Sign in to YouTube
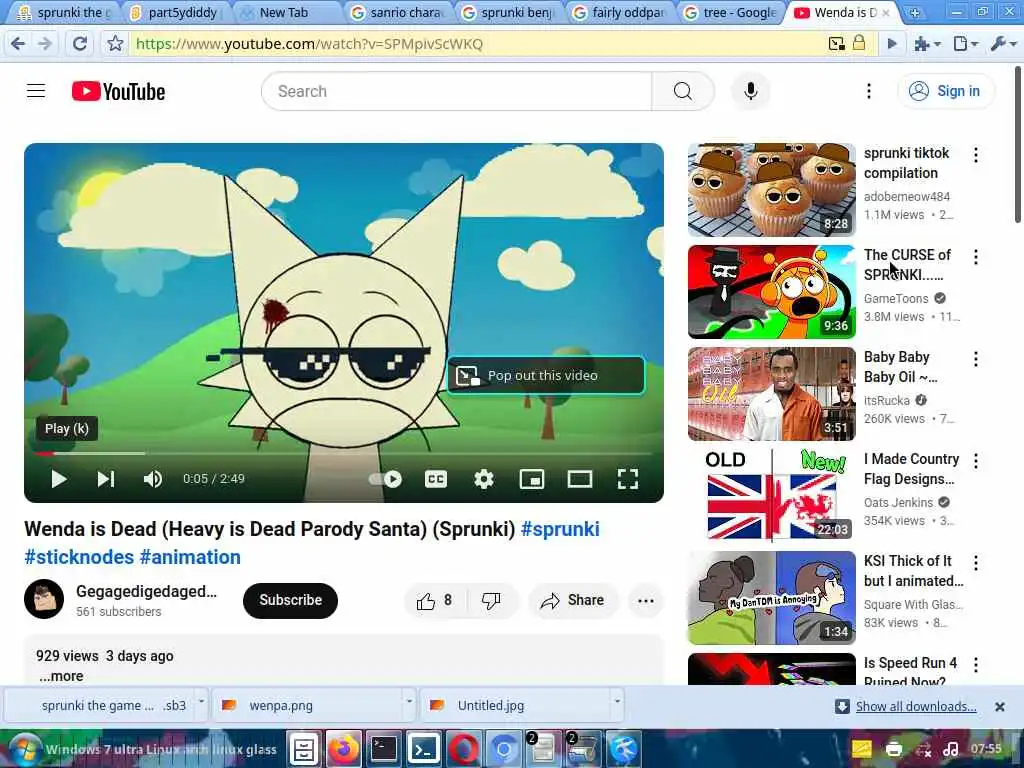 (x=946, y=91)
